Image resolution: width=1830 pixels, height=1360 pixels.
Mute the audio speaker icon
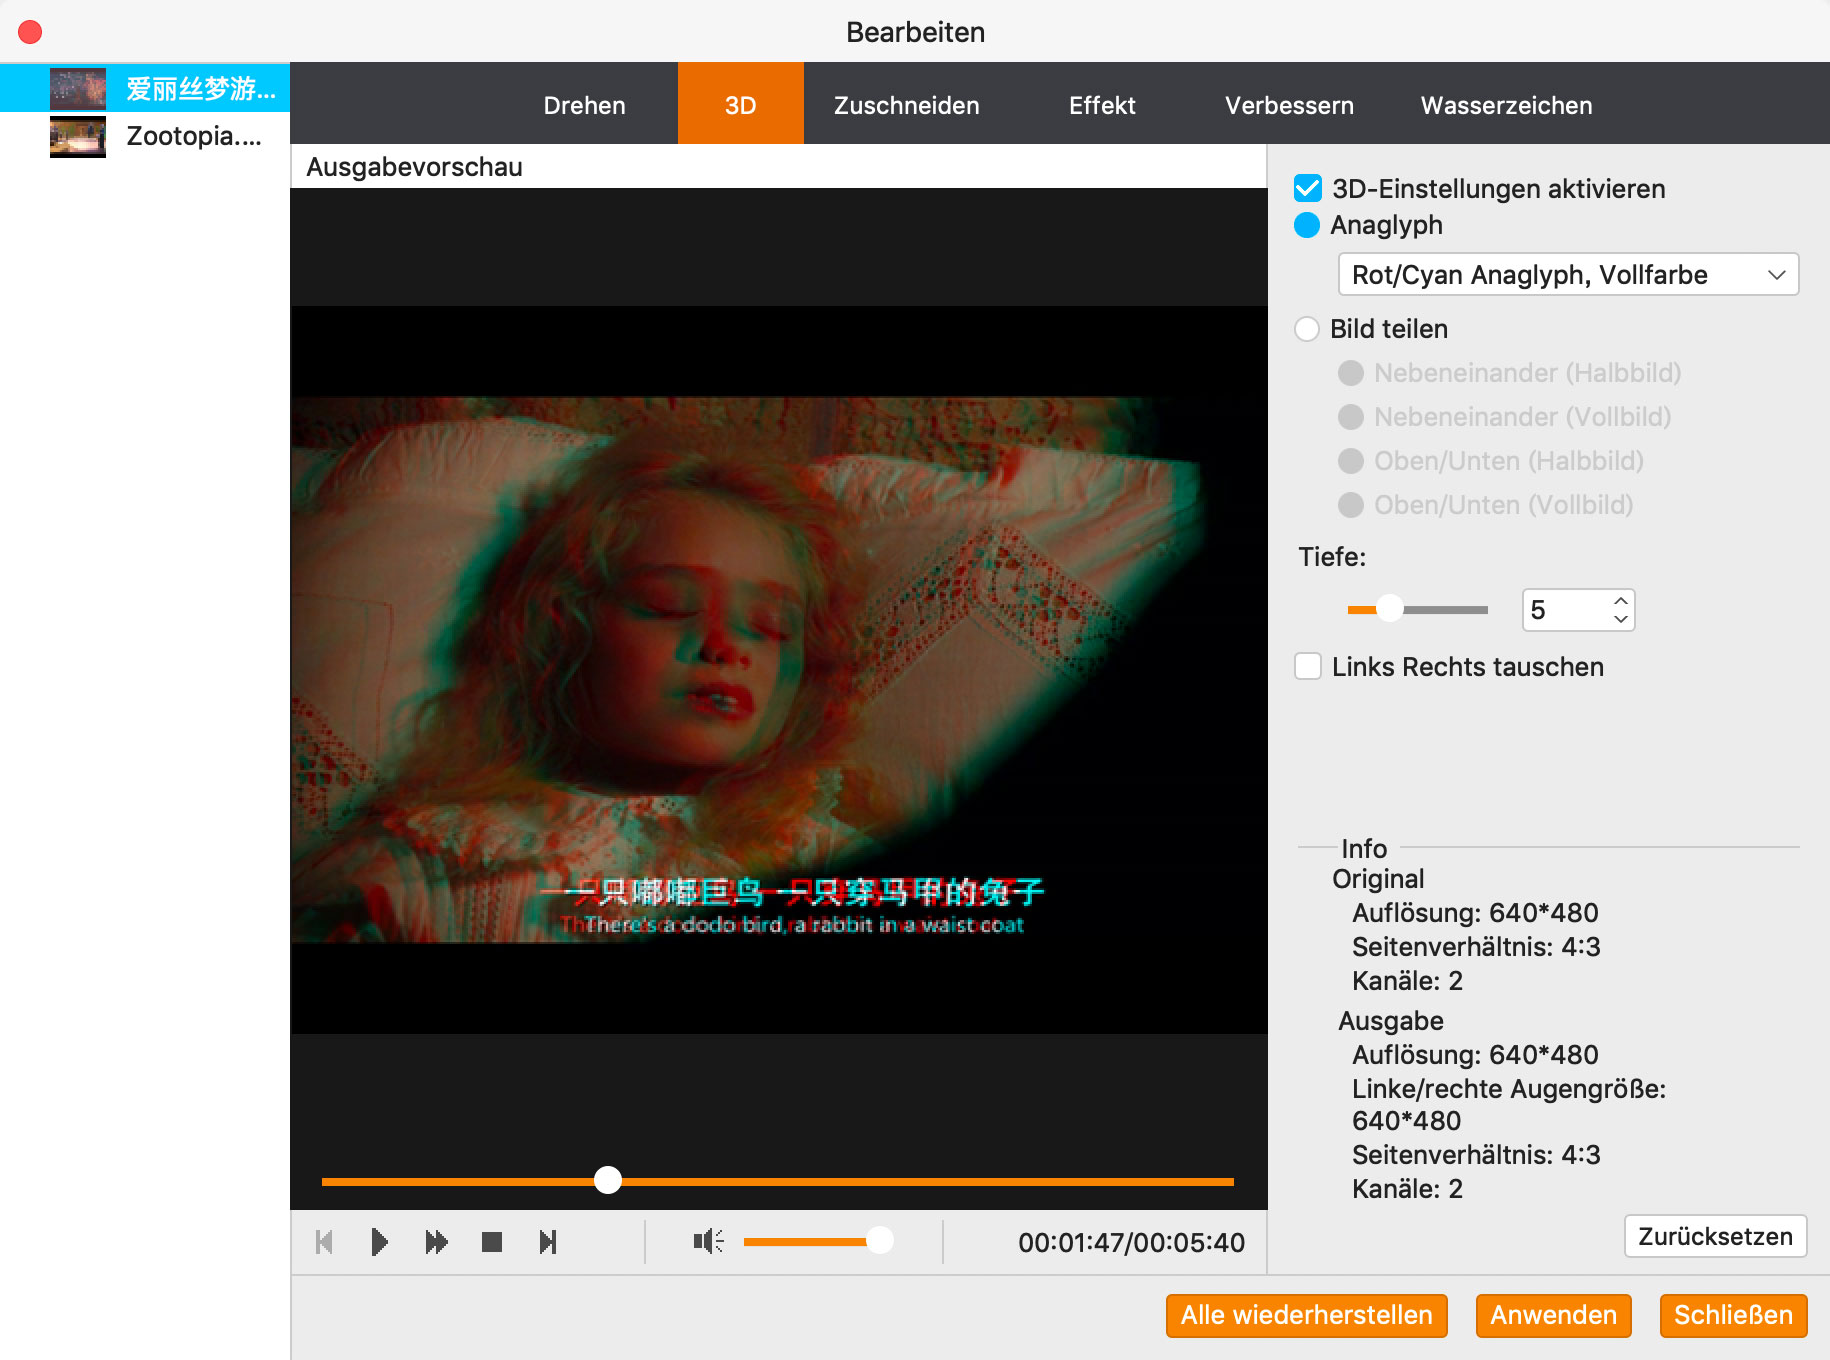[x=708, y=1242]
